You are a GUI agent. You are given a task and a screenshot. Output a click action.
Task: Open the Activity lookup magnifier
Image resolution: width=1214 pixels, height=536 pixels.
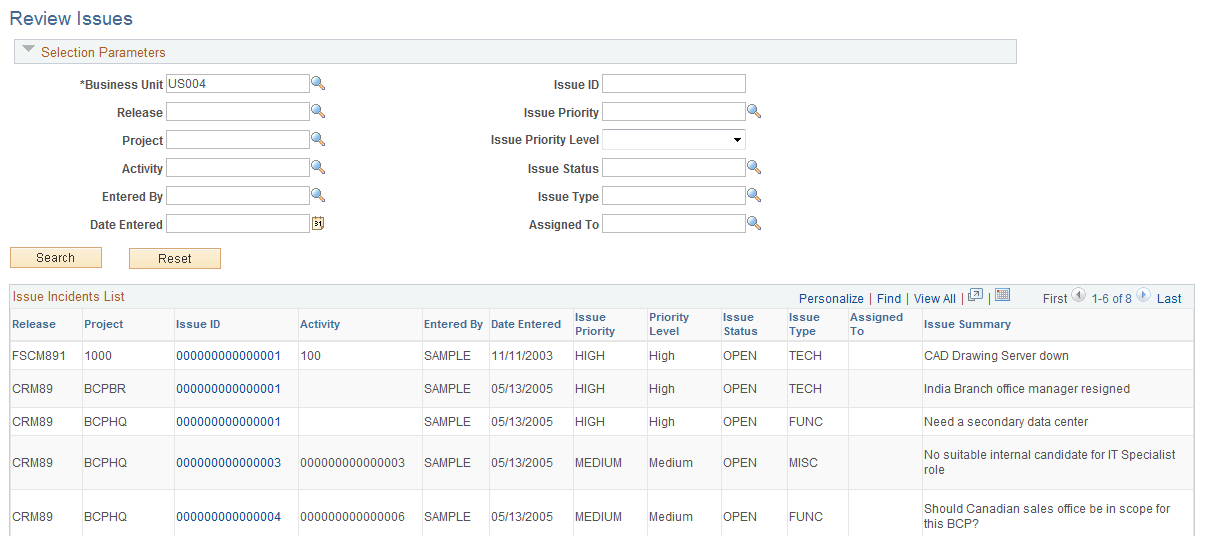[318, 168]
